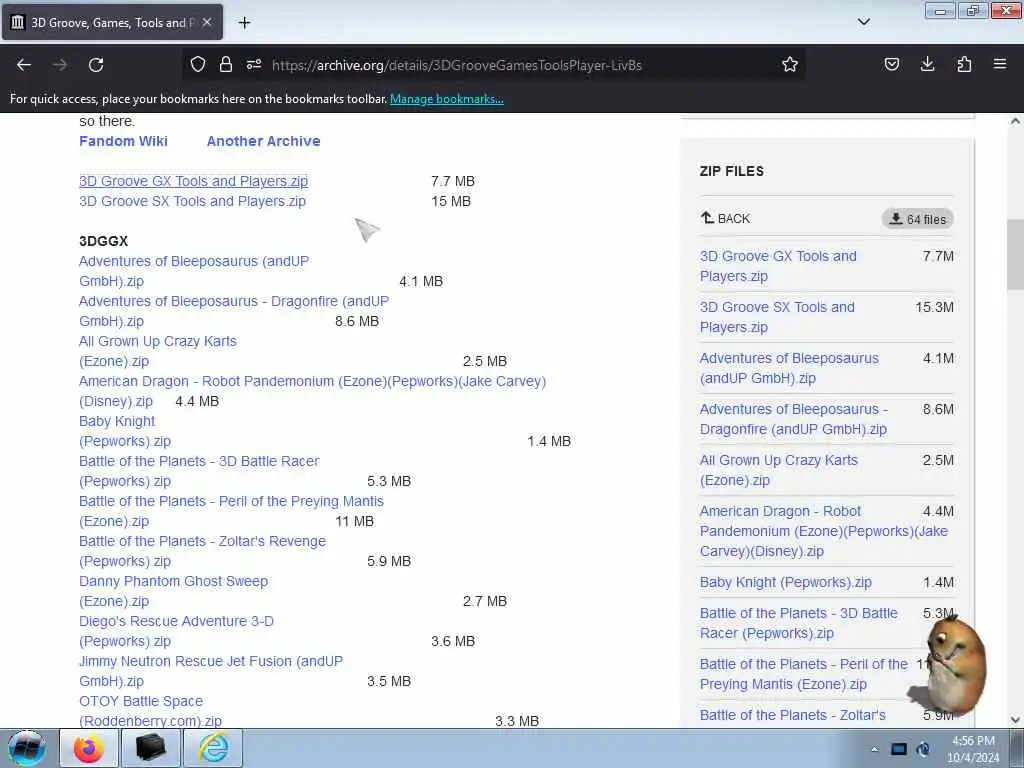Click the monitor icon in system tray

tap(899, 749)
